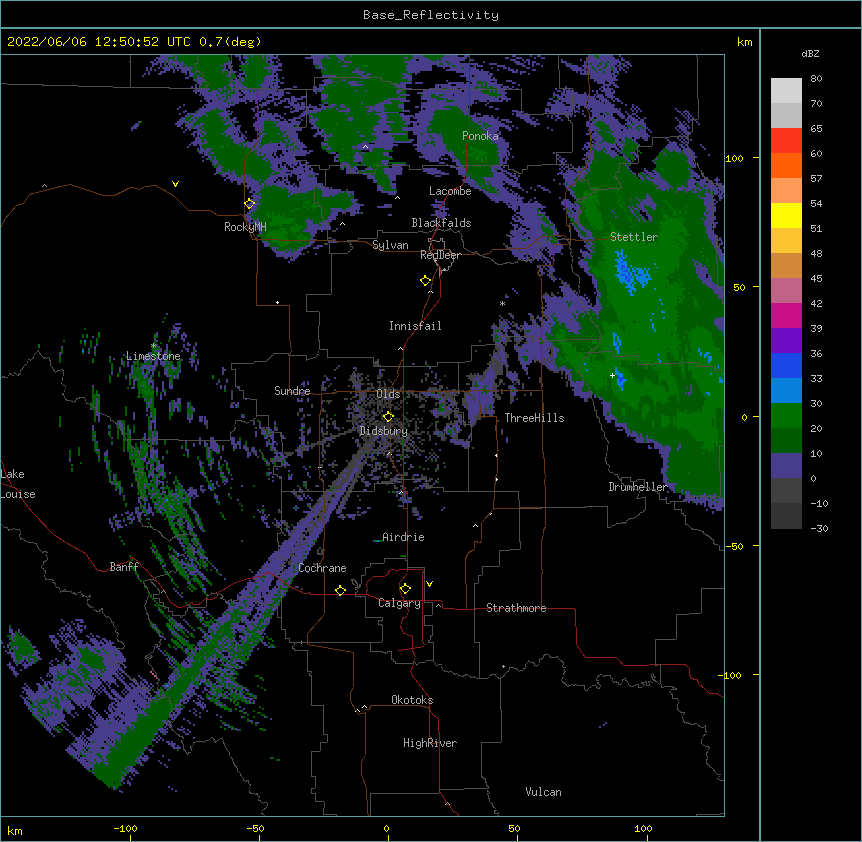862x842 pixels.
Task: Click the Limestone label
Action: (153, 356)
